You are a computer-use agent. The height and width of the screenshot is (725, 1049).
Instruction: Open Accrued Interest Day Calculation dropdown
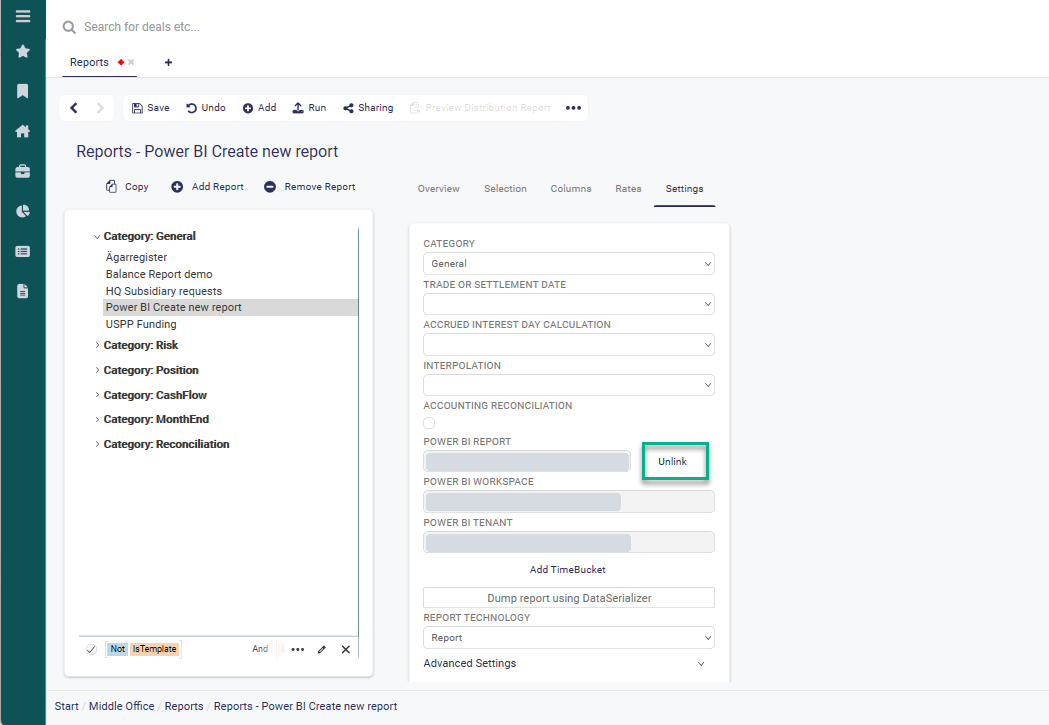pos(569,344)
